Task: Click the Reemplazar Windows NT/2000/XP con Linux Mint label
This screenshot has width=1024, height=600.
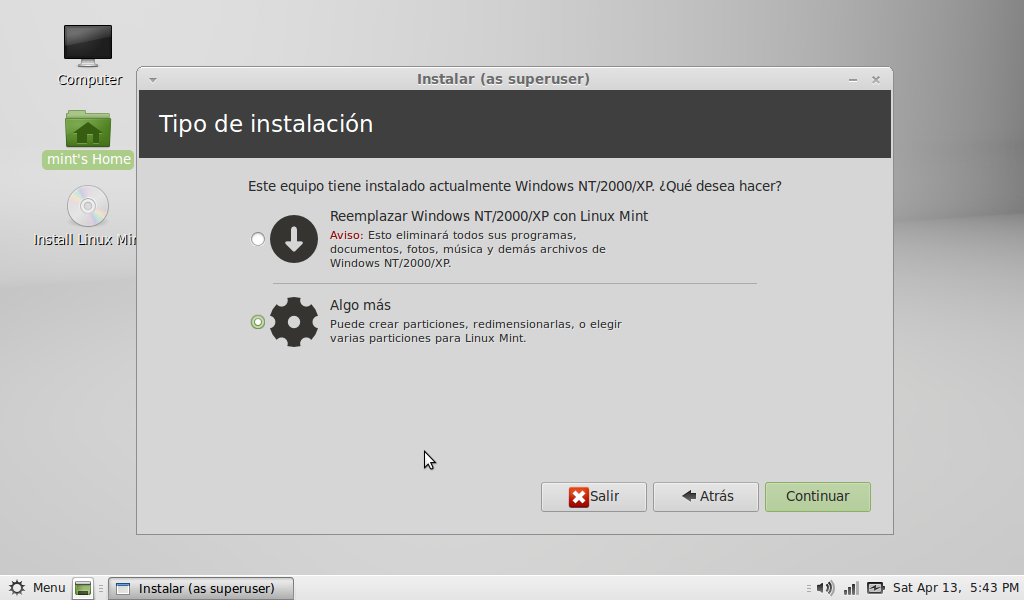Action: pos(489,216)
